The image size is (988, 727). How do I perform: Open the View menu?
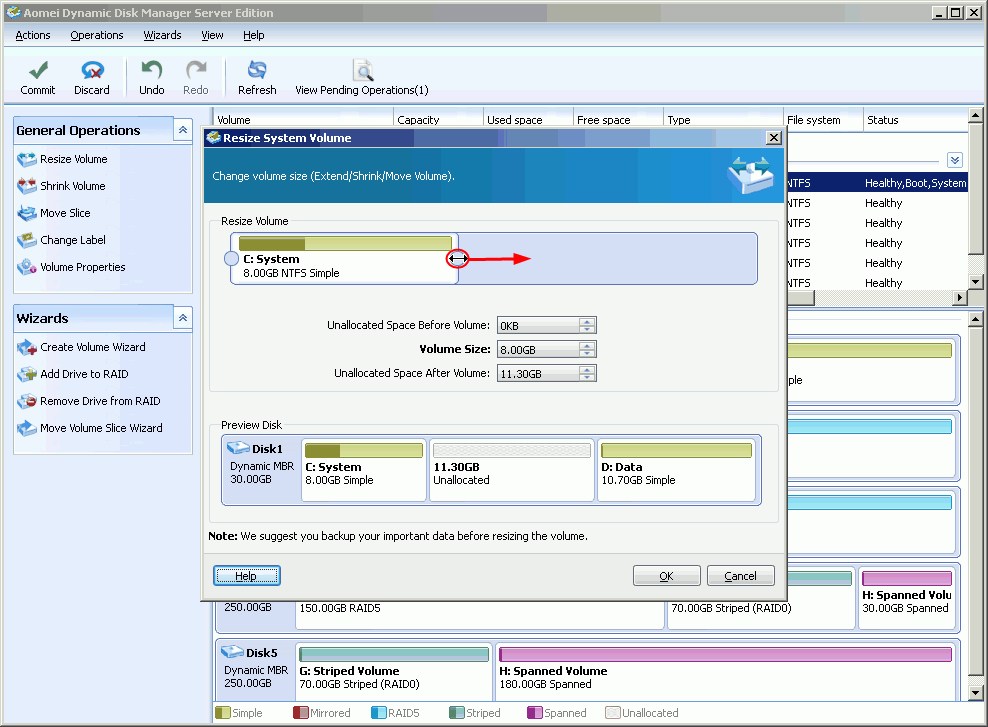point(212,35)
